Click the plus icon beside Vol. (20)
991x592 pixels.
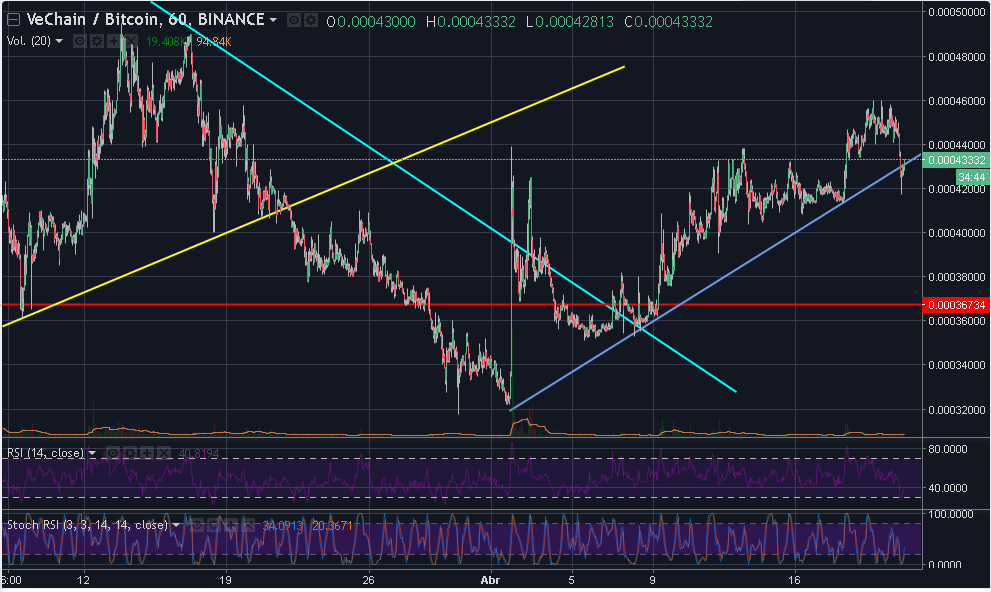114,41
